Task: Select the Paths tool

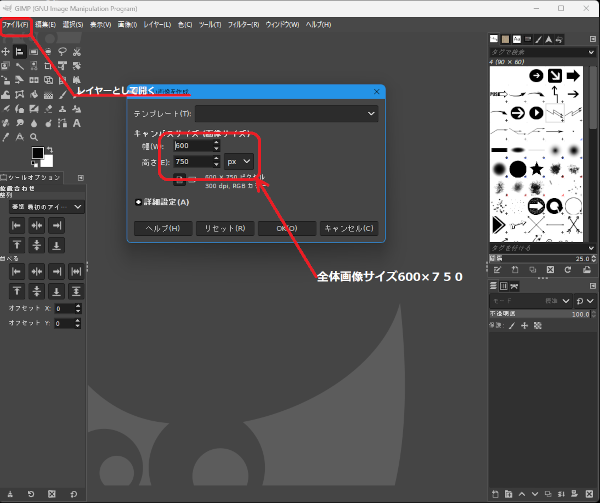Action: coord(62,123)
